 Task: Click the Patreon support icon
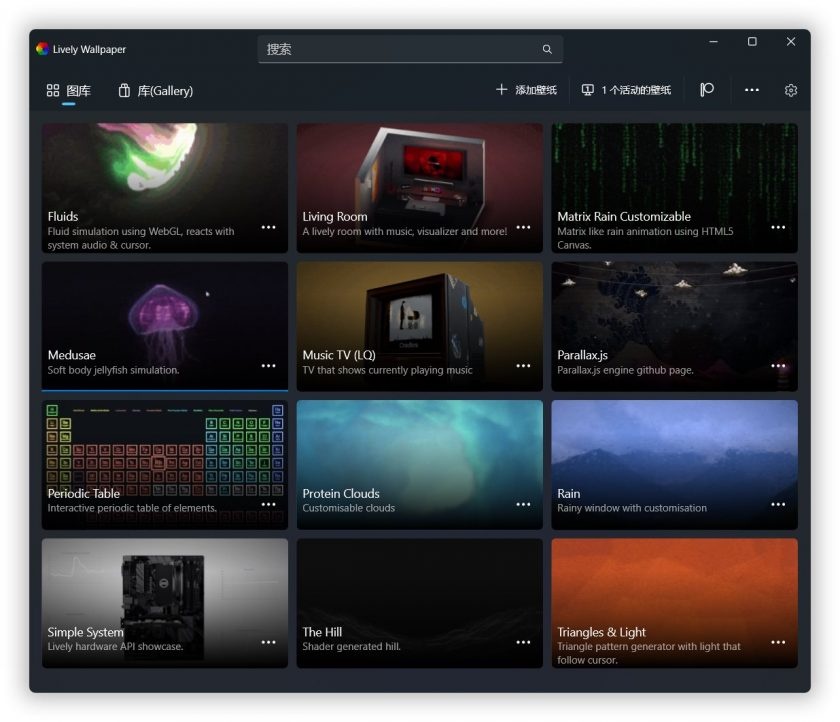(x=707, y=90)
